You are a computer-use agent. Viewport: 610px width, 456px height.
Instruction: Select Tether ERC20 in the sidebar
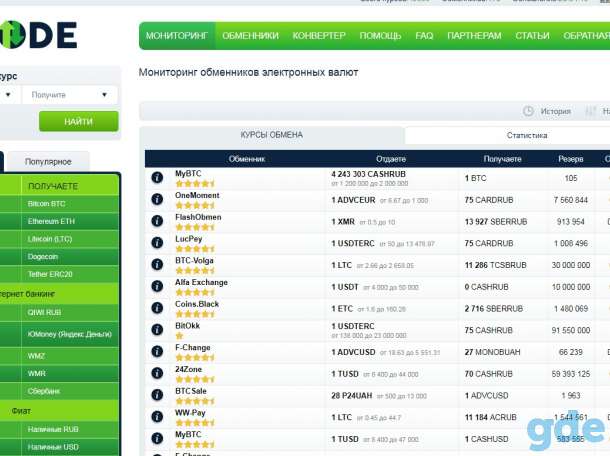click(x=50, y=274)
